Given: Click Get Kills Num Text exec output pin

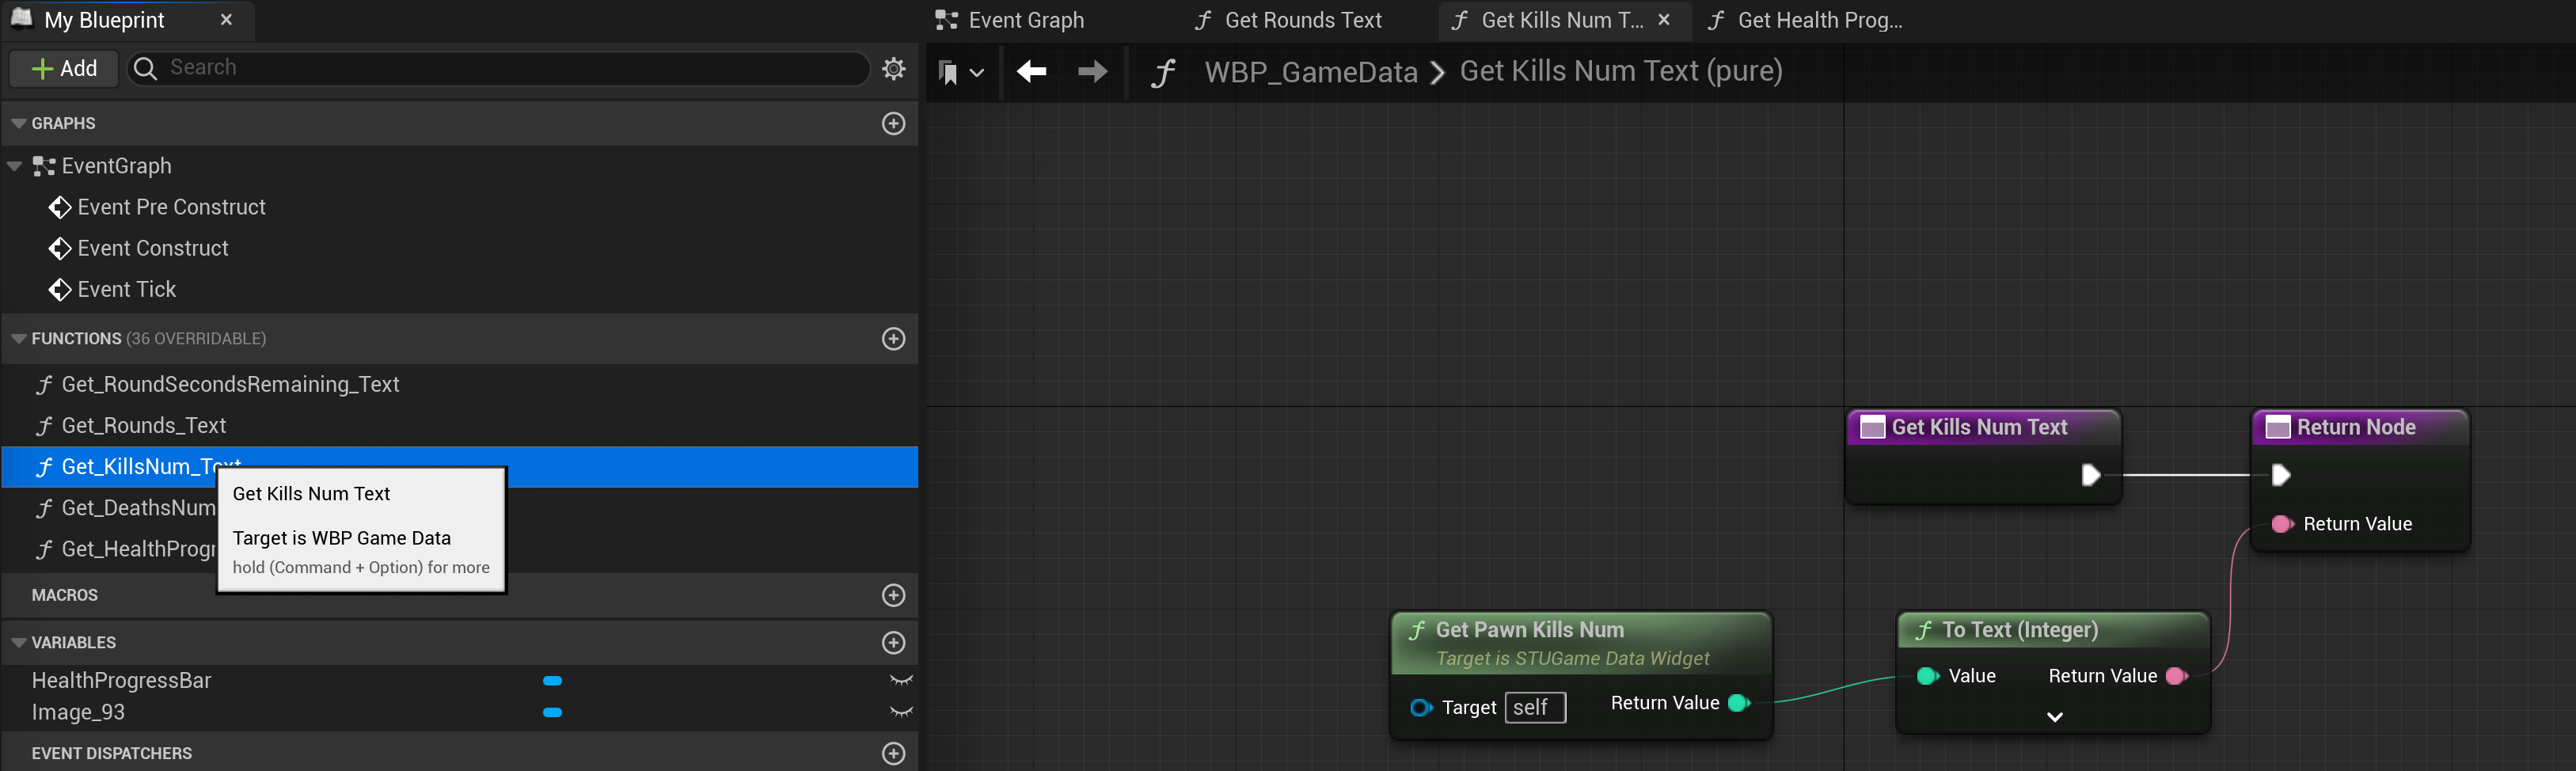Looking at the screenshot, I should pyautogui.click(x=2089, y=475).
